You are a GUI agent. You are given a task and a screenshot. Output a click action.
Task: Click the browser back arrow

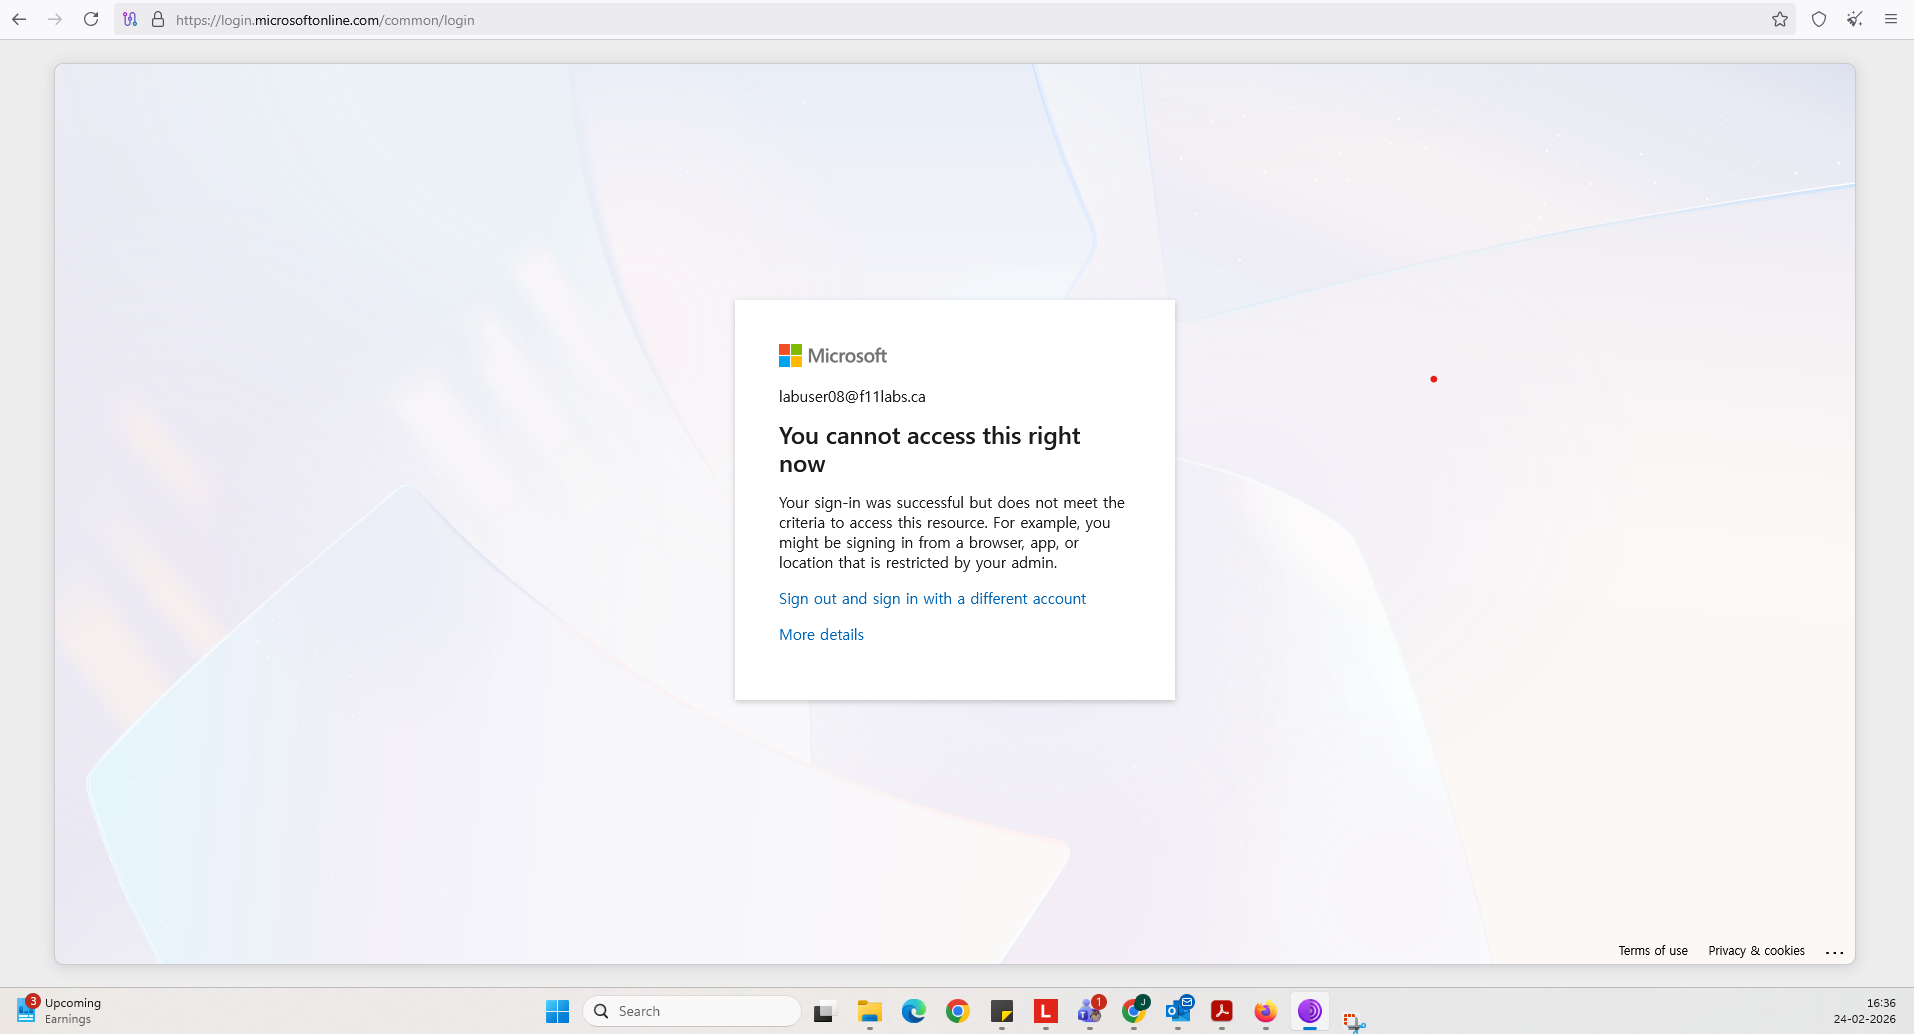pos(19,19)
